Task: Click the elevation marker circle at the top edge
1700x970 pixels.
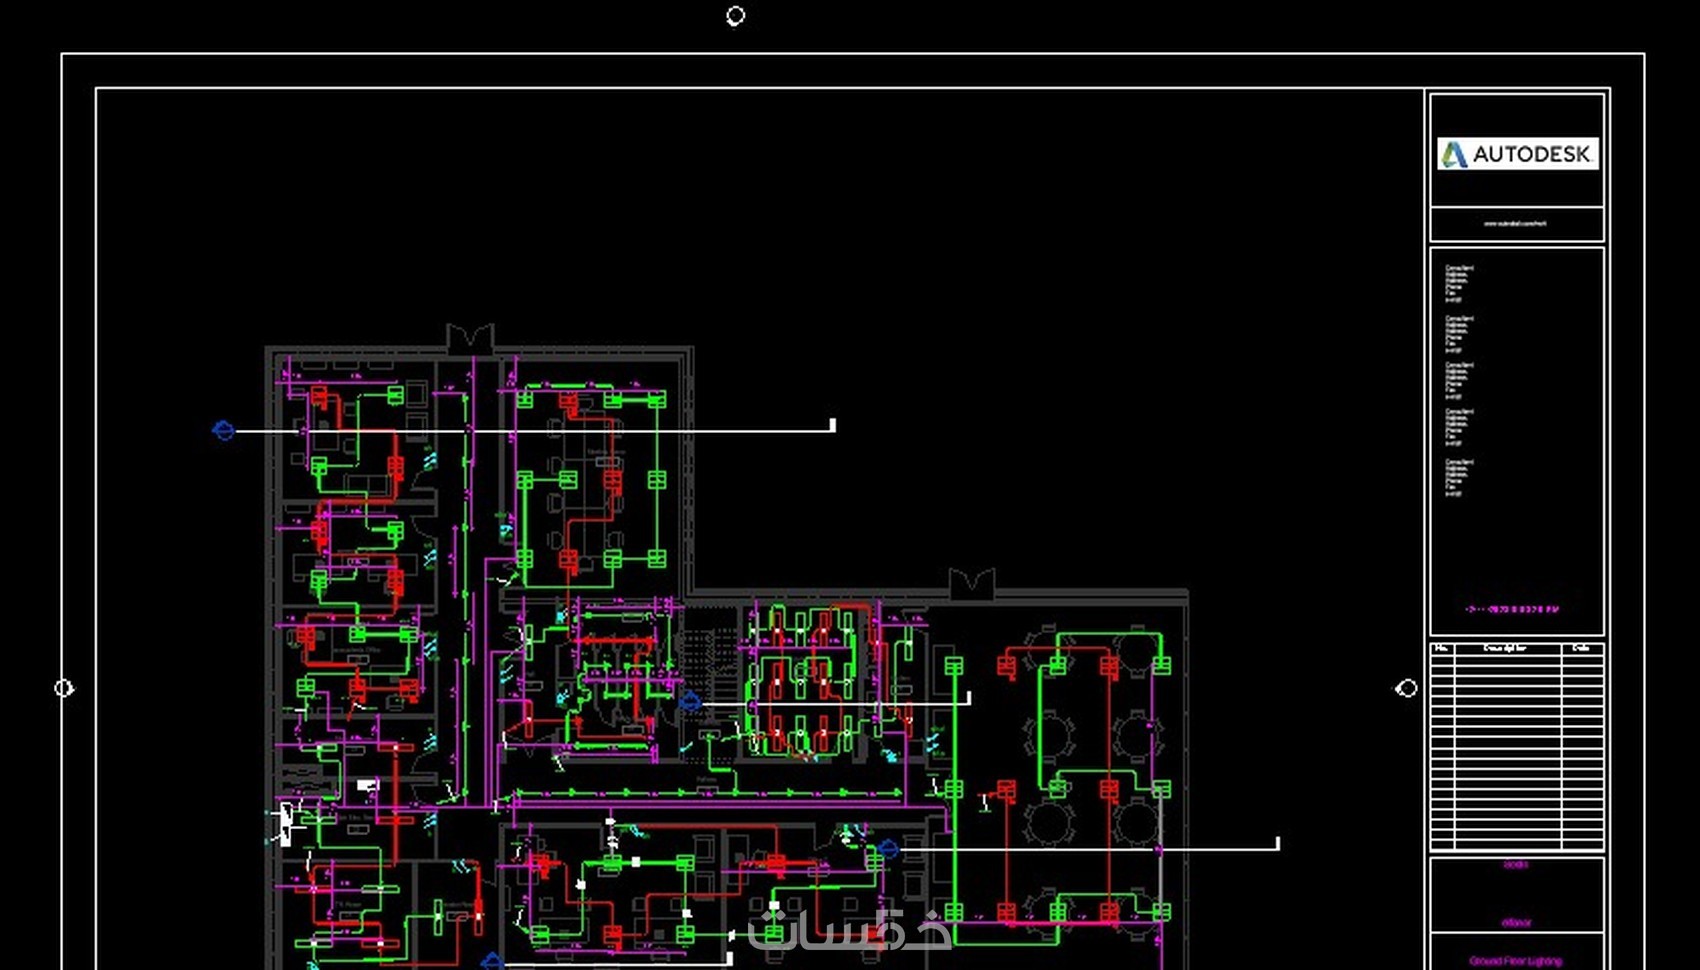Action: 735,16
